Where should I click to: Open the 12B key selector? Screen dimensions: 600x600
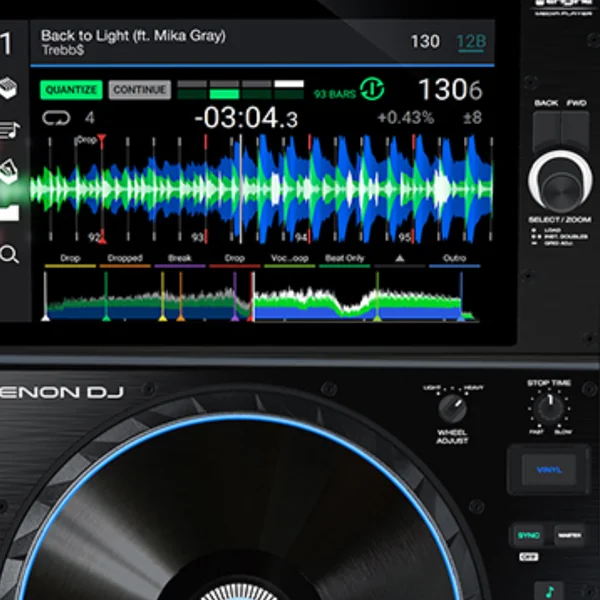click(x=471, y=42)
